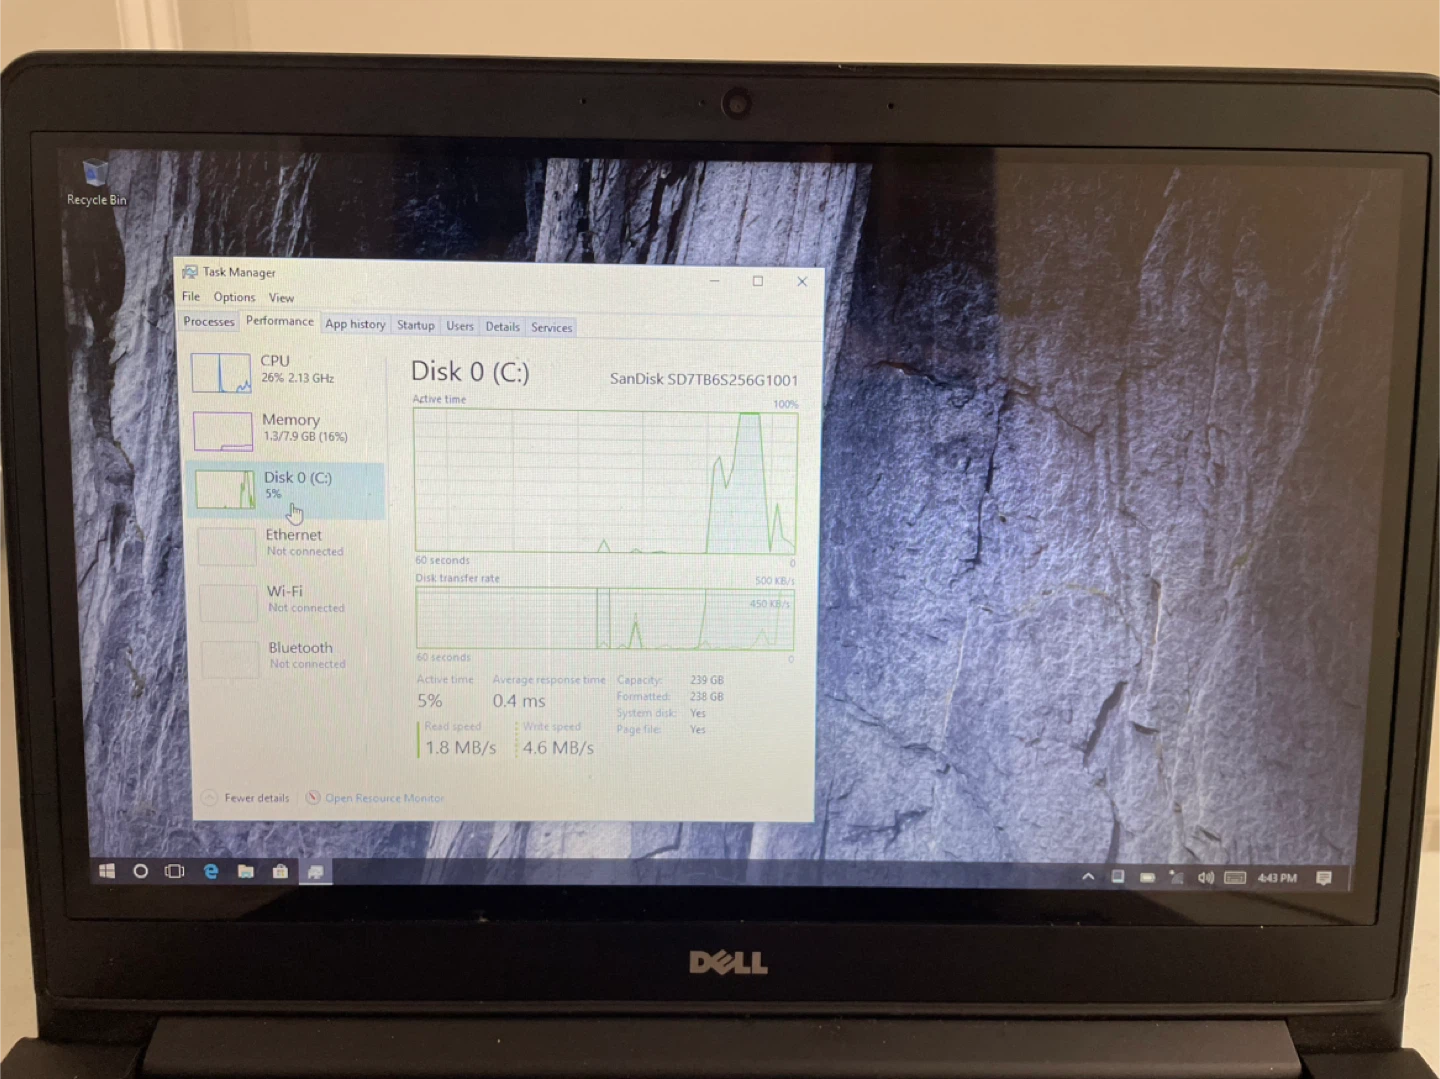Click the Open Resource Monitor link

(x=384, y=798)
